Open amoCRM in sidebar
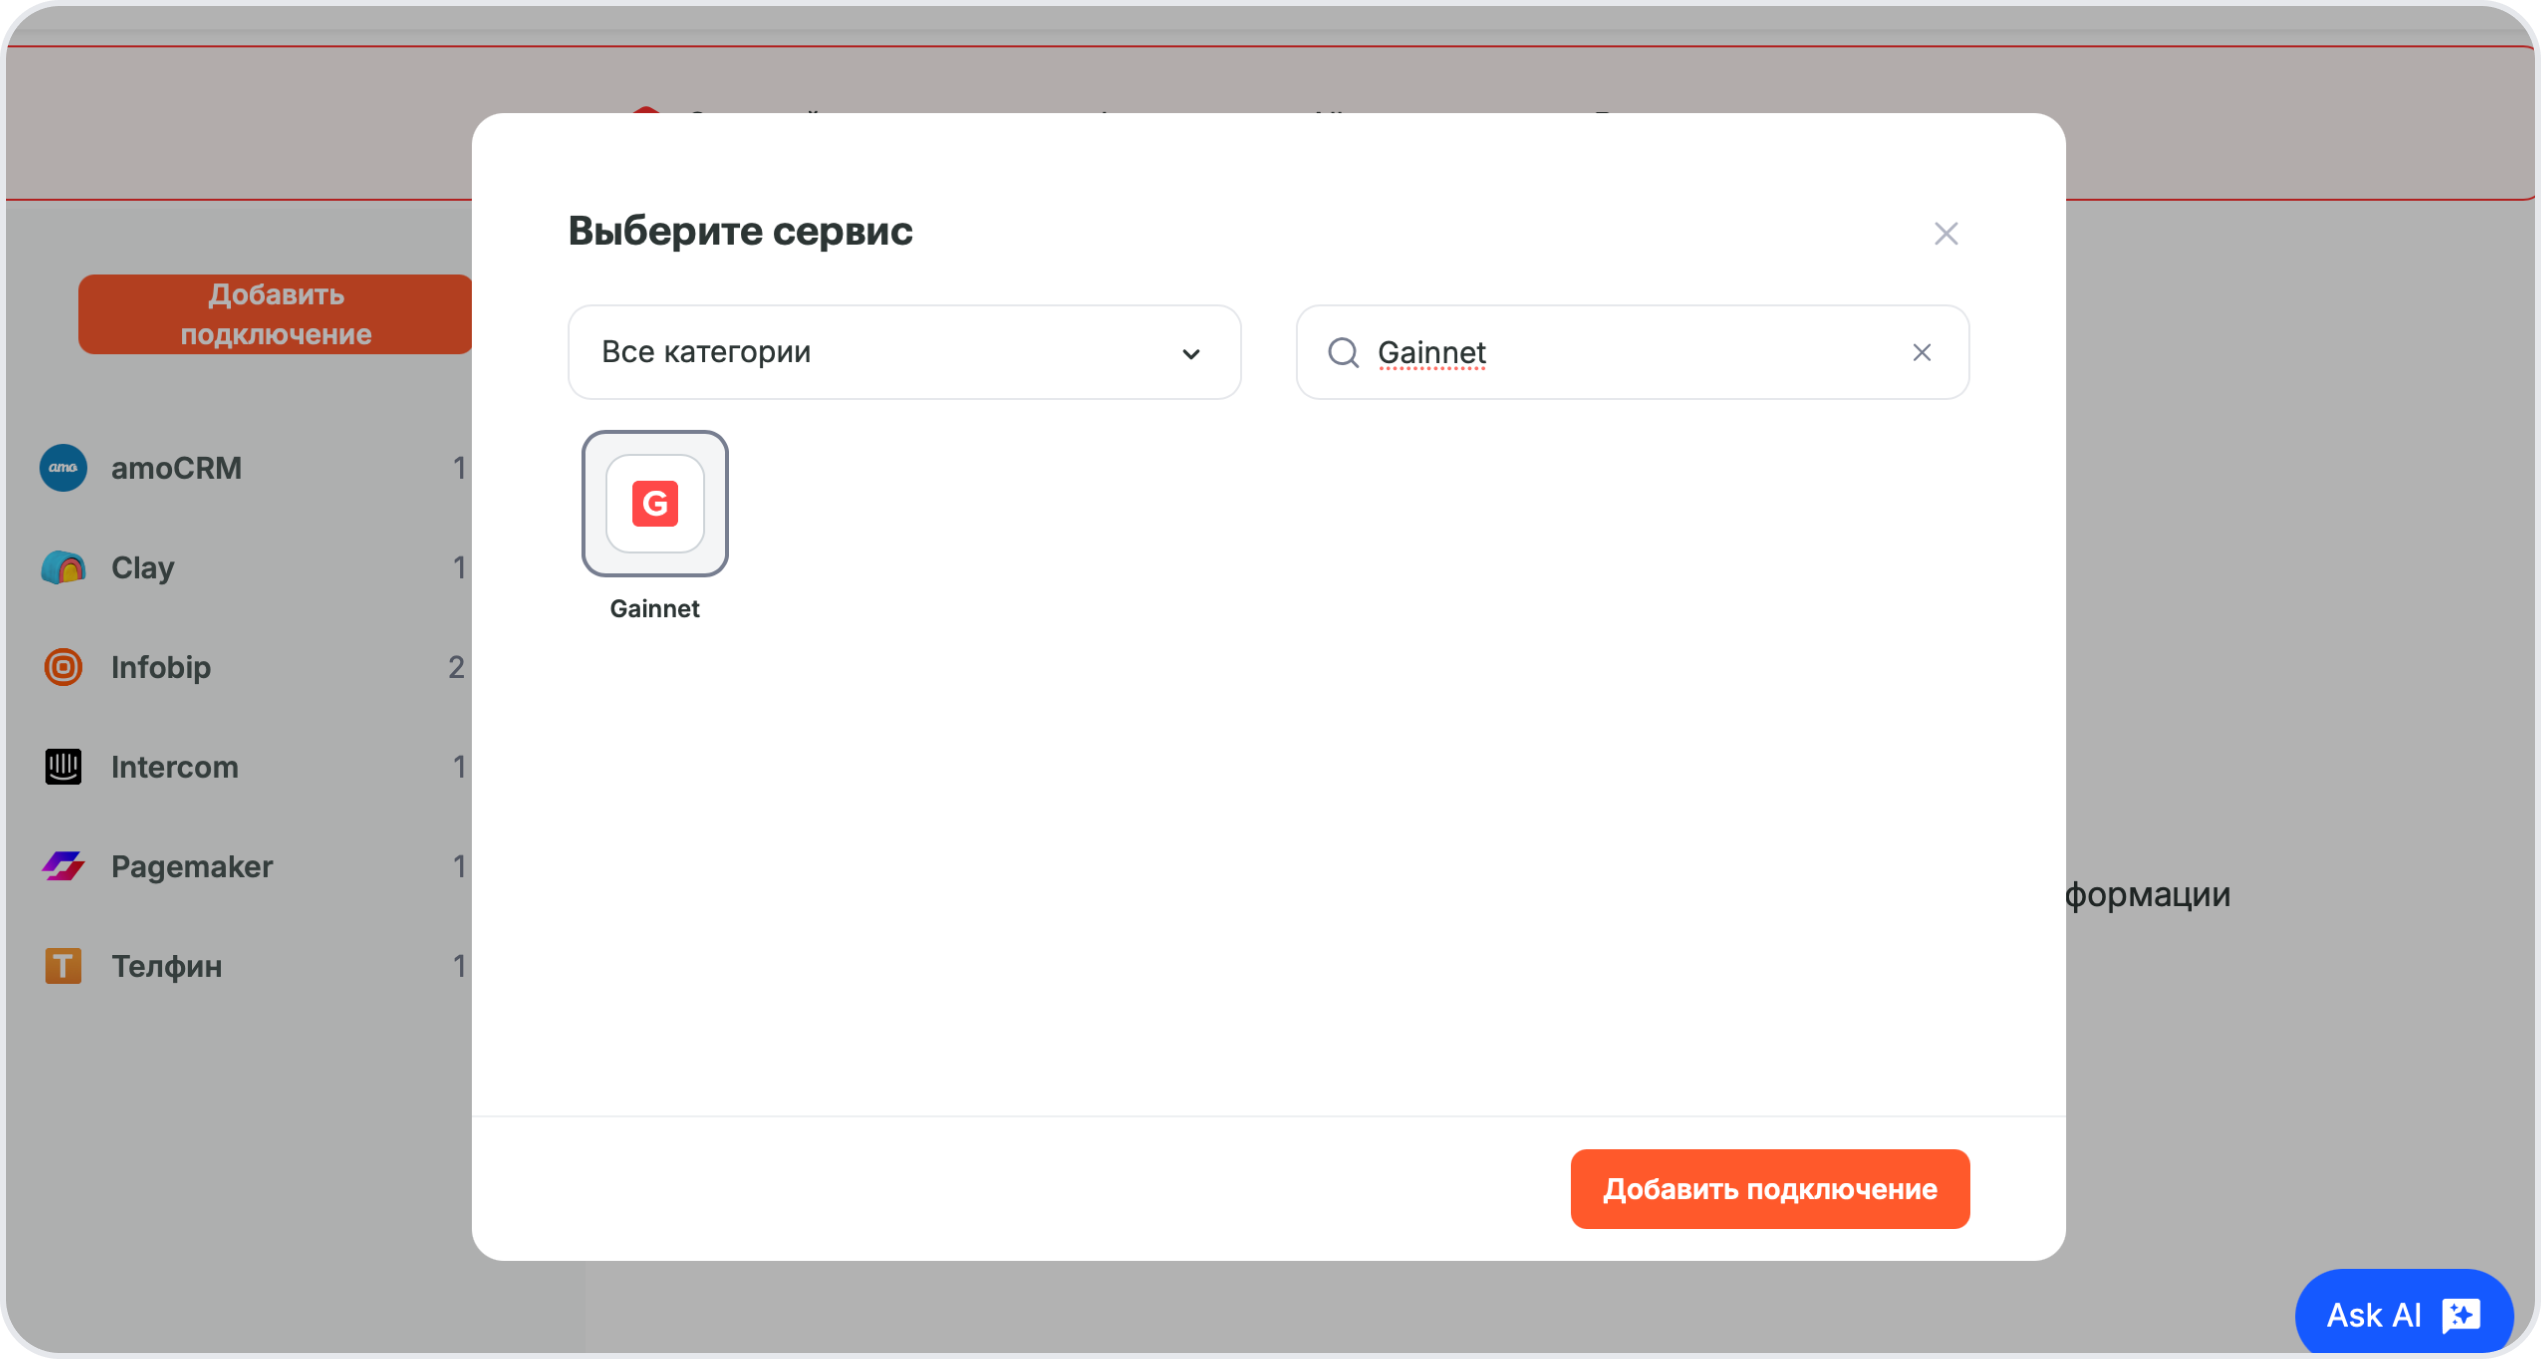This screenshot has width=2541, height=1359. [x=253, y=468]
